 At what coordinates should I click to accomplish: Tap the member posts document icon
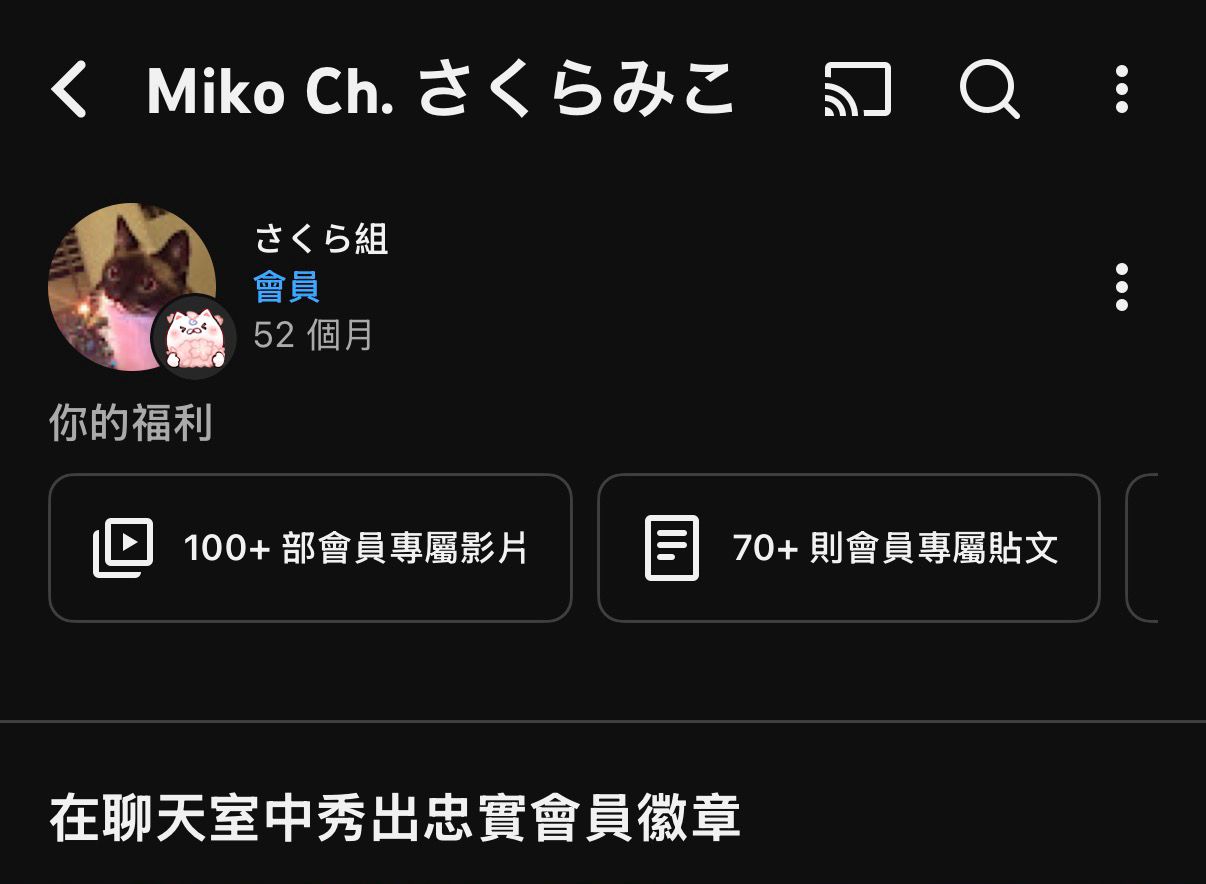(672, 548)
